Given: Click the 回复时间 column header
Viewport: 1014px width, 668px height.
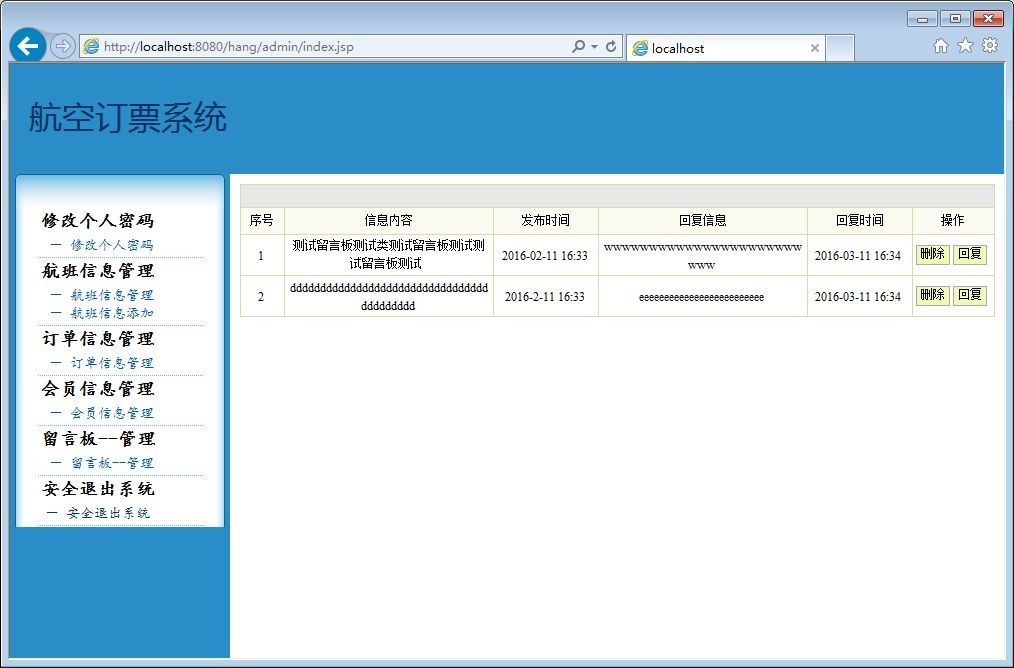Looking at the screenshot, I should (x=859, y=221).
